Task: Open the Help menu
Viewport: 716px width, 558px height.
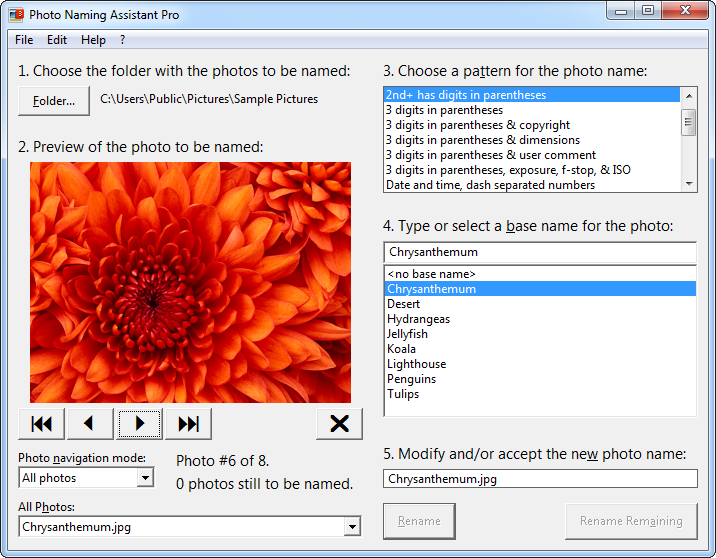Action: pos(93,40)
